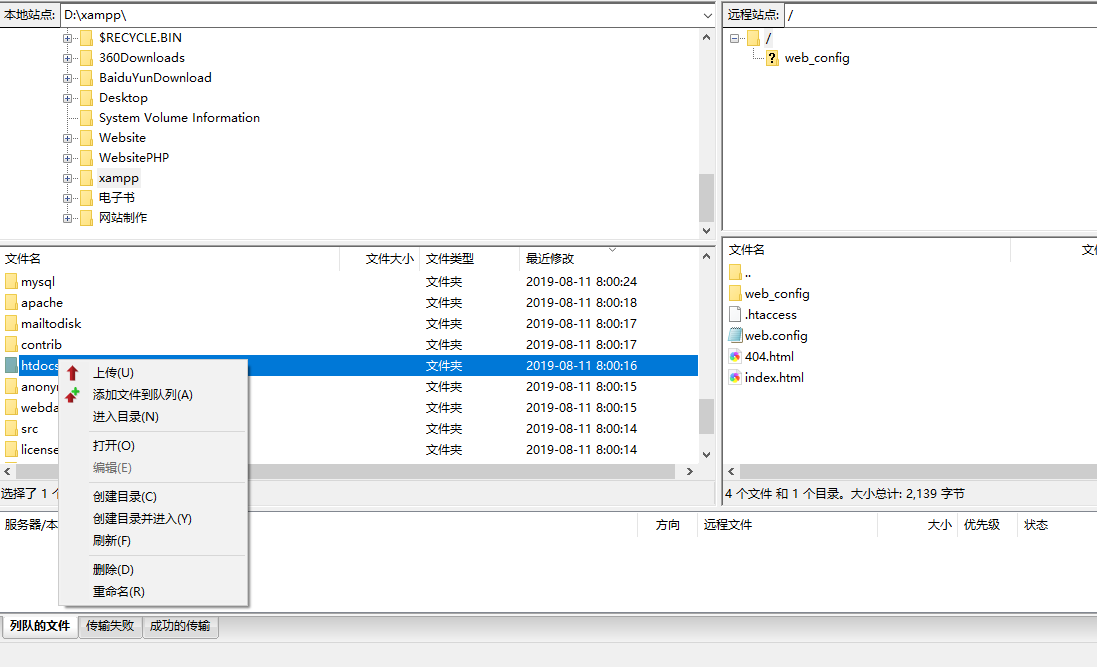This screenshot has width=1097, height=667.
Task: Switch to the 传输失败 tab
Action: click(x=110, y=626)
